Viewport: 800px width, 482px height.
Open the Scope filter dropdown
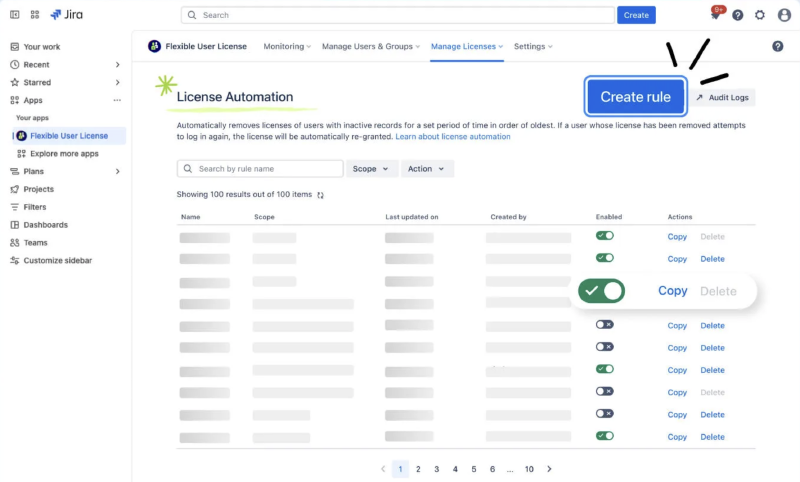370,169
